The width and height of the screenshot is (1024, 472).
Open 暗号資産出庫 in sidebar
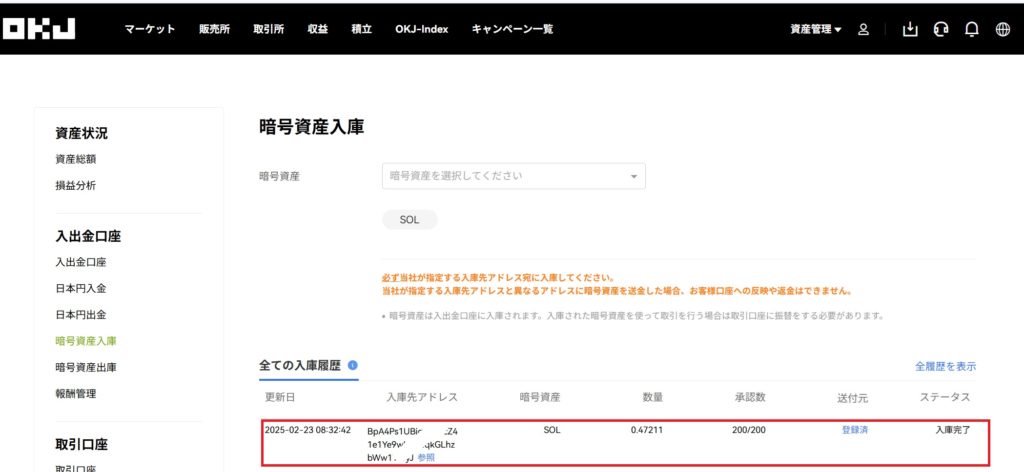click(x=86, y=368)
